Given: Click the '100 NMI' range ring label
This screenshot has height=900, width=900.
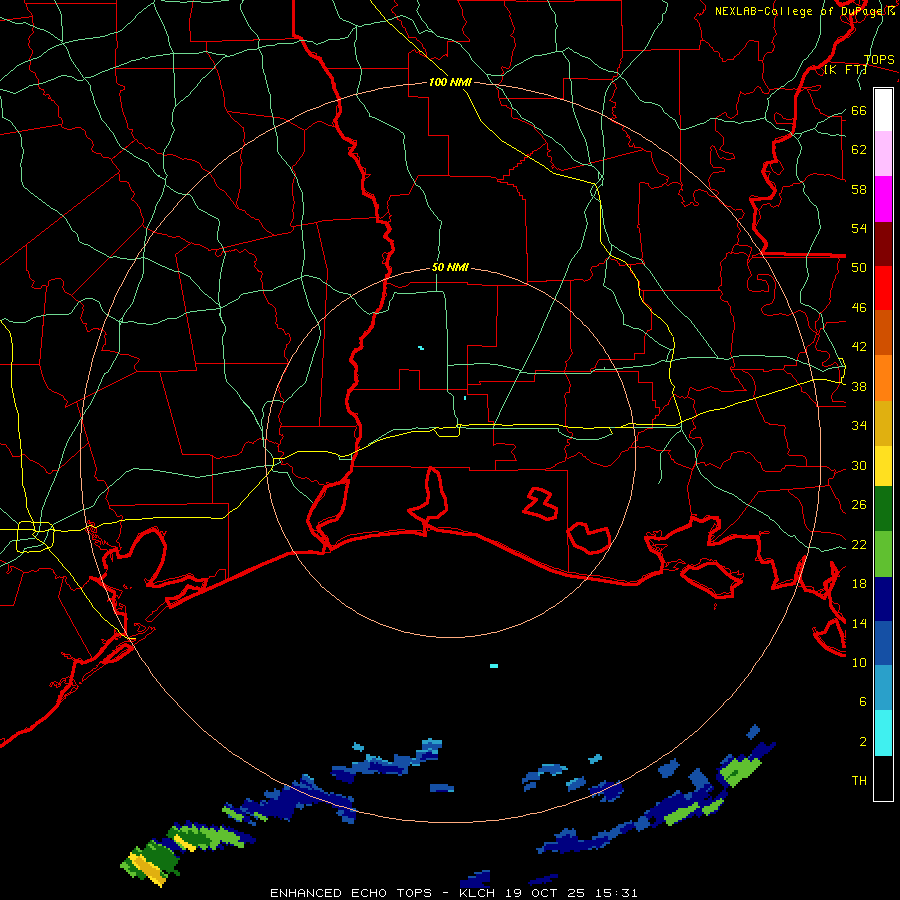Looking at the screenshot, I should click(450, 82).
